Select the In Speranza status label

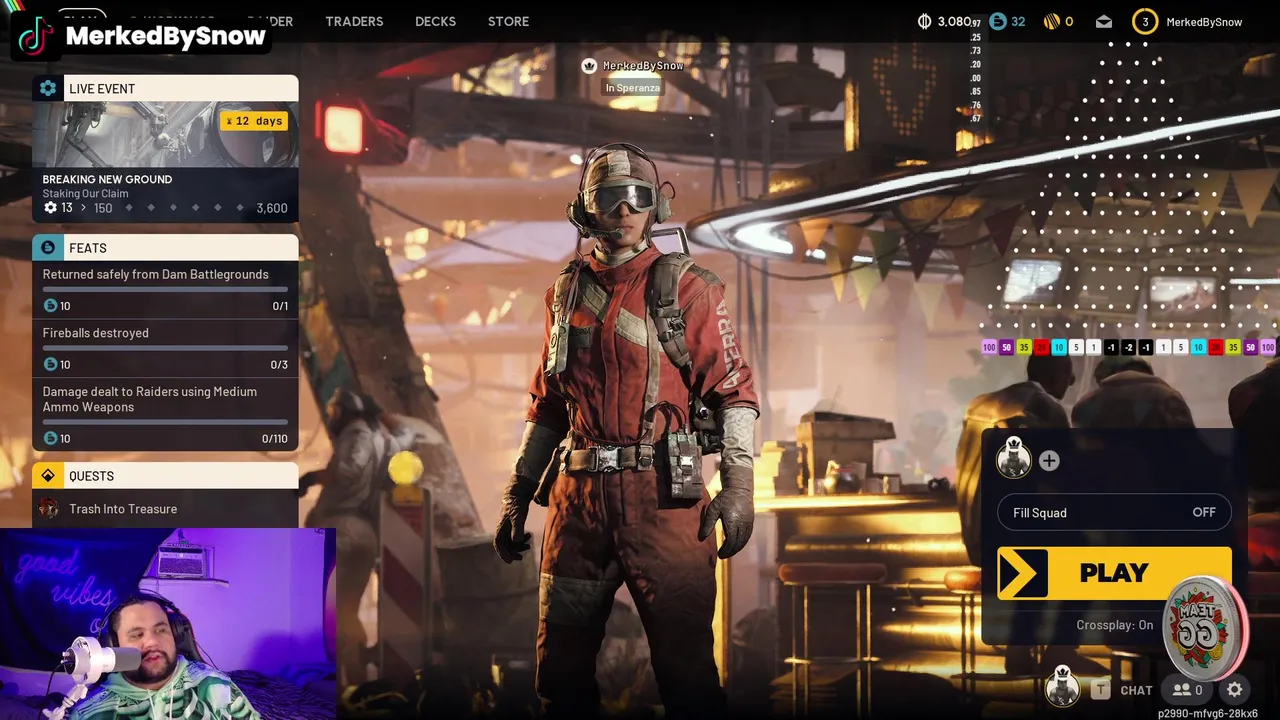point(632,88)
